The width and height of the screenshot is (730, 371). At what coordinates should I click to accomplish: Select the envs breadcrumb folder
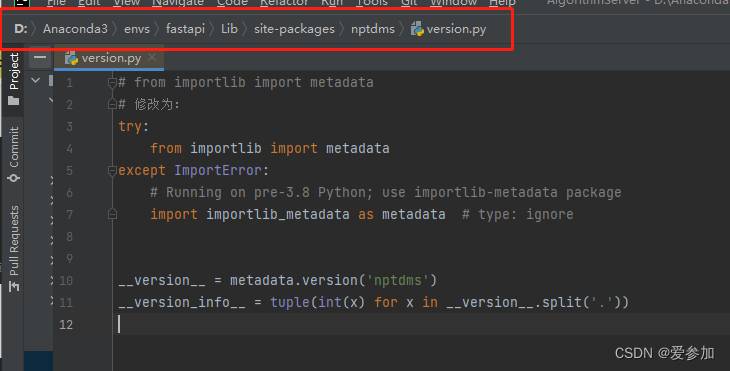pos(137,29)
